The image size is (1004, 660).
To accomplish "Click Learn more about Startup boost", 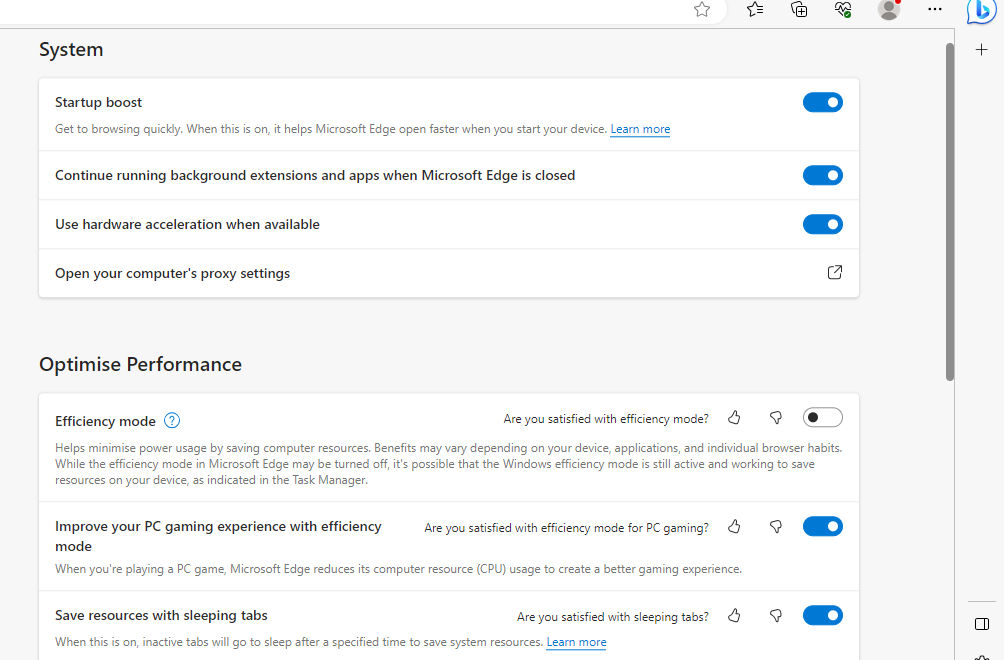I will point(640,129).
